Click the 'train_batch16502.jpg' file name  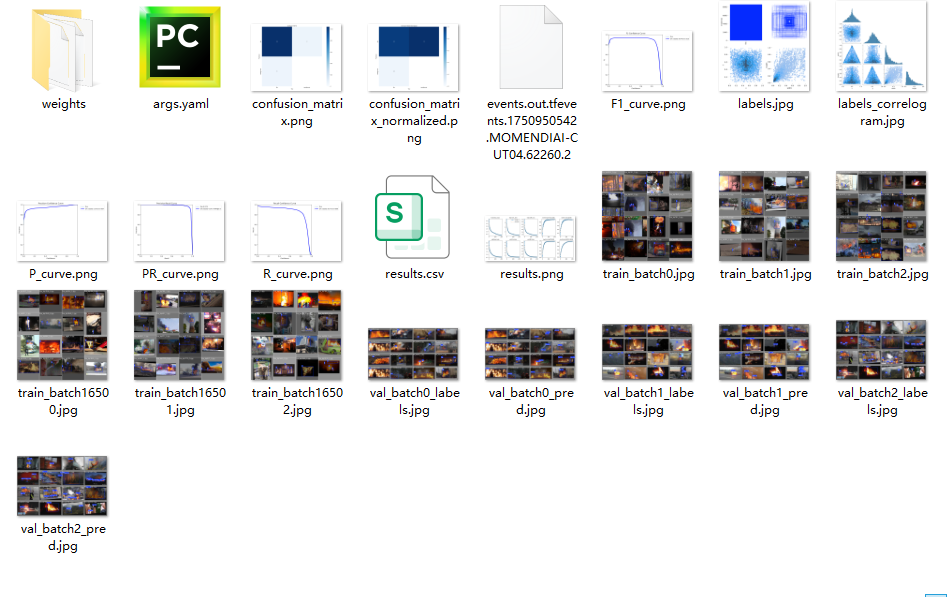tap(297, 401)
